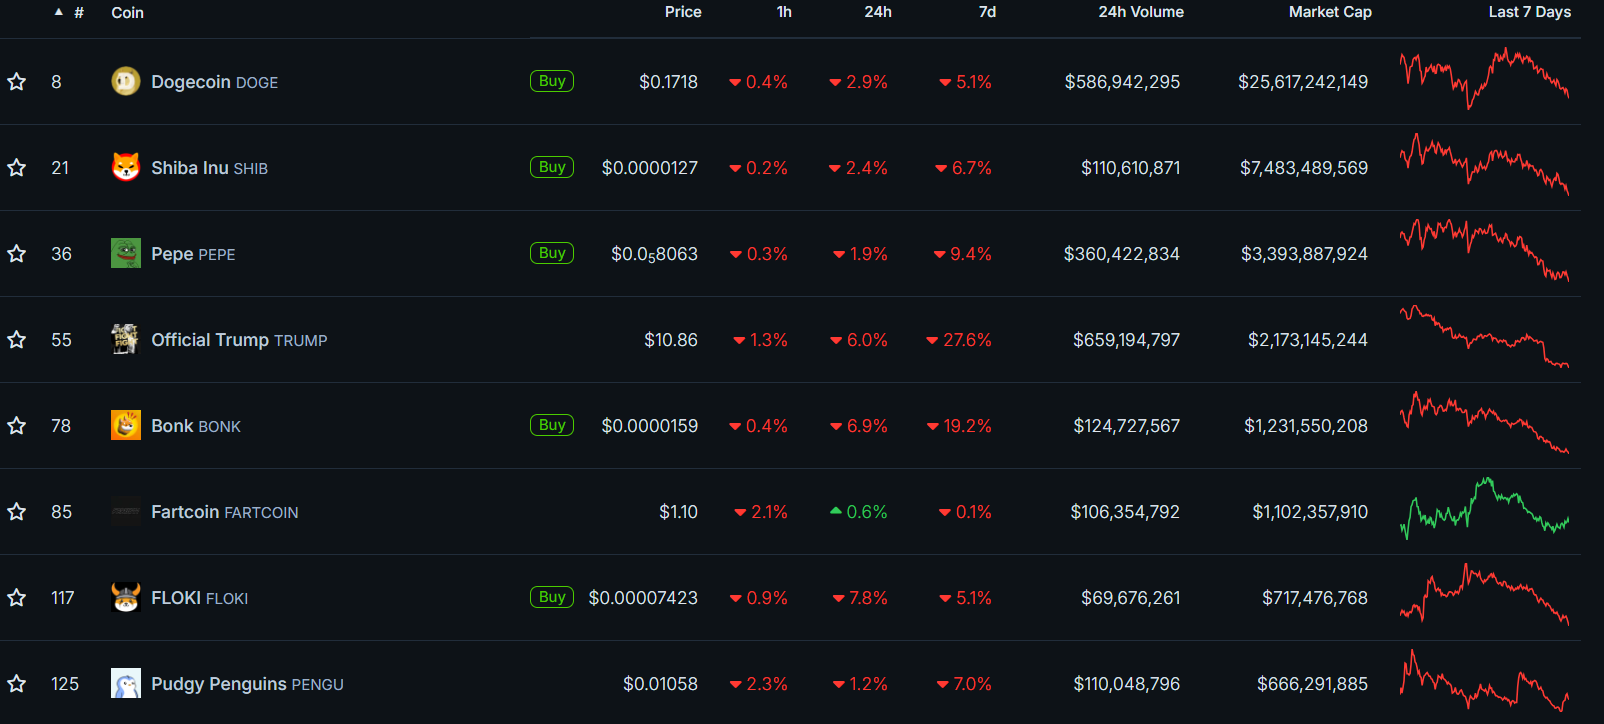This screenshot has height=724, width=1604.
Task: Open Fartcoin's green 7-day sparkline chart
Action: coord(1484,509)
